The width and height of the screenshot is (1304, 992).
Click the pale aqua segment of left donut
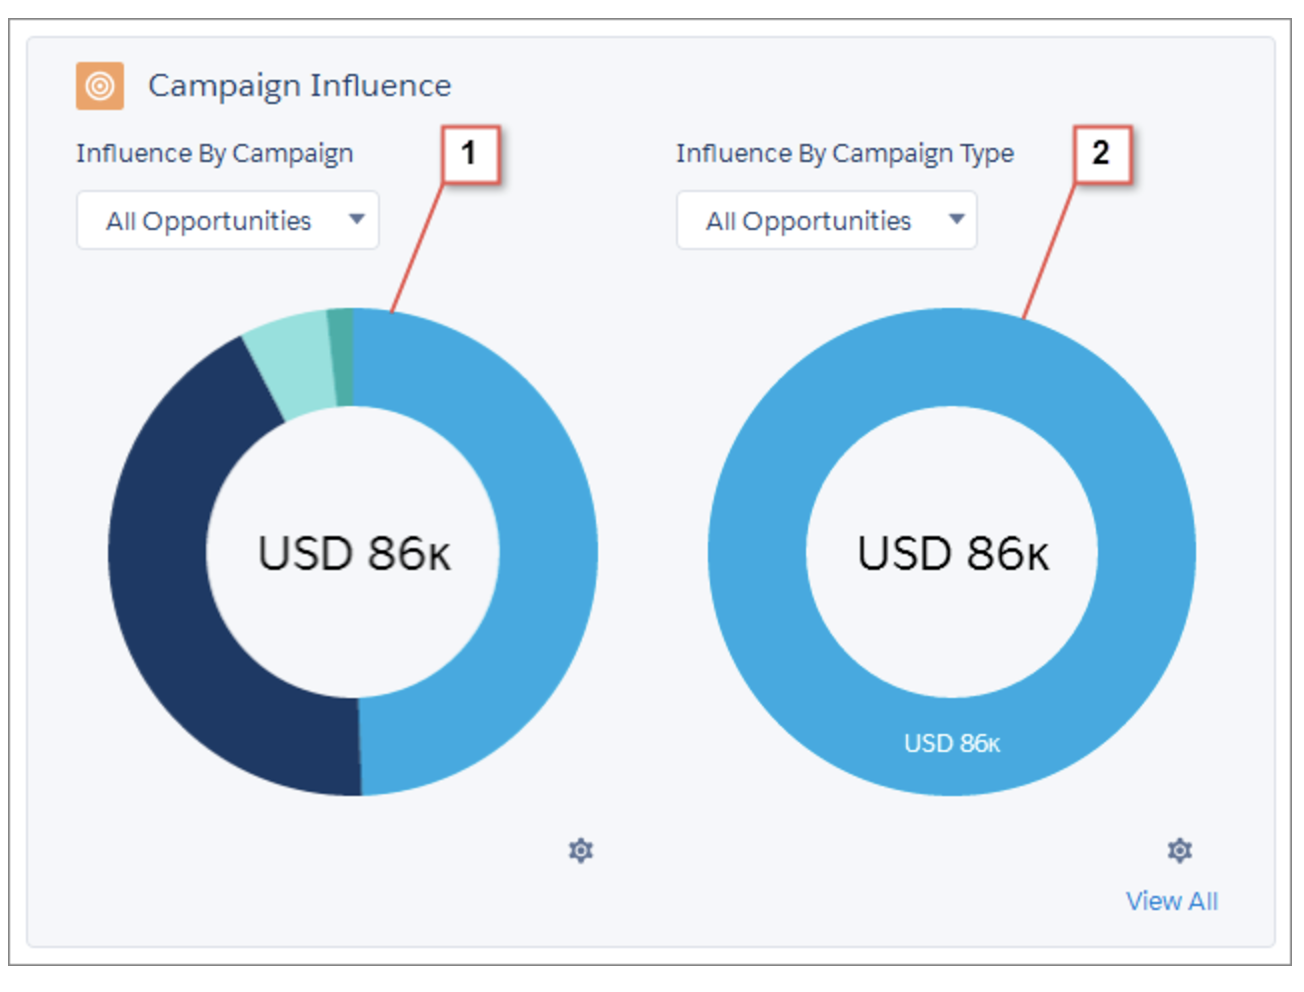(x=292, y=363)
